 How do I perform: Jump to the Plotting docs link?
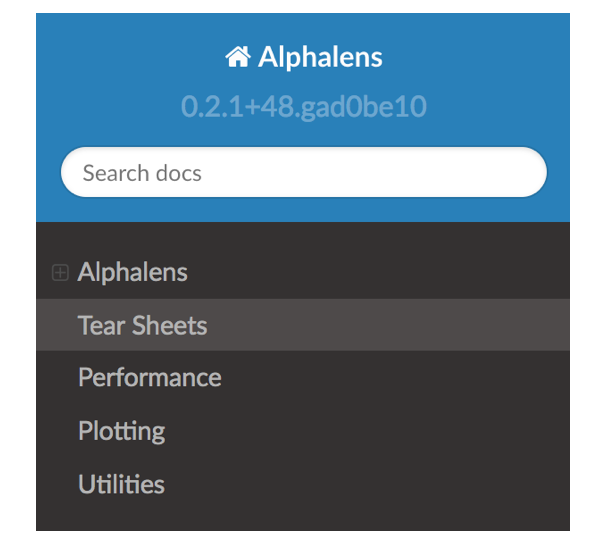[x=122, y=432]
